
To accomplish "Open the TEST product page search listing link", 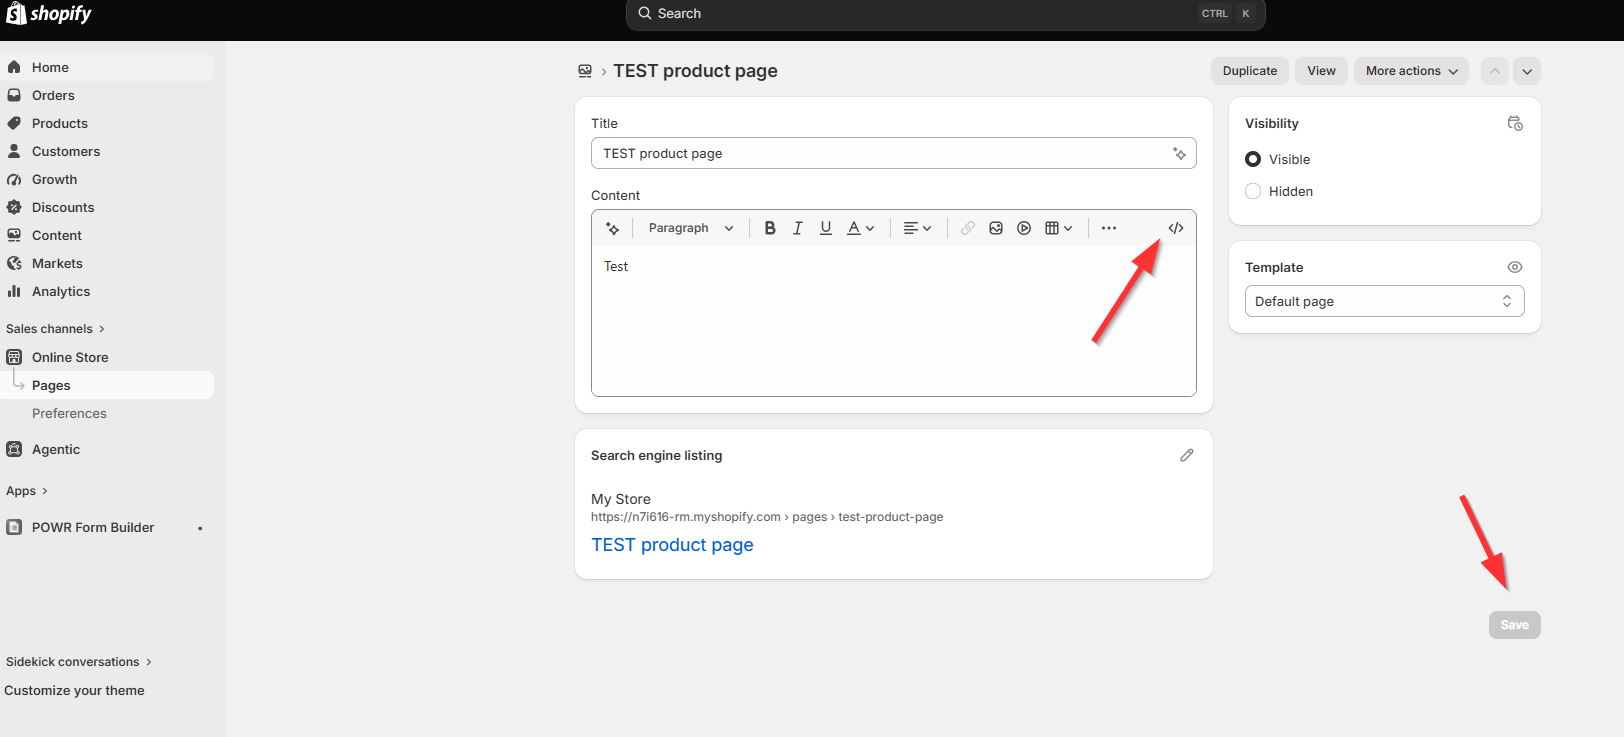I will [672, 545].
